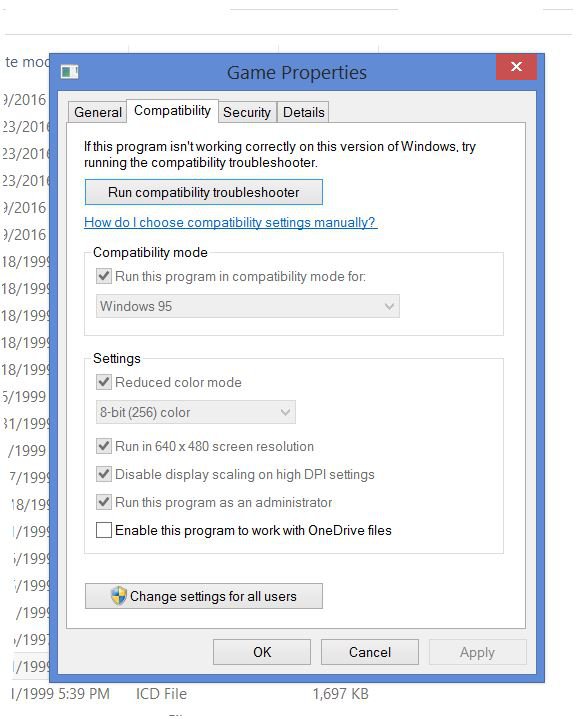The image size is (585, 719).
Task: Toggle Run this program as an administrator
Action: tap(104, 502)
